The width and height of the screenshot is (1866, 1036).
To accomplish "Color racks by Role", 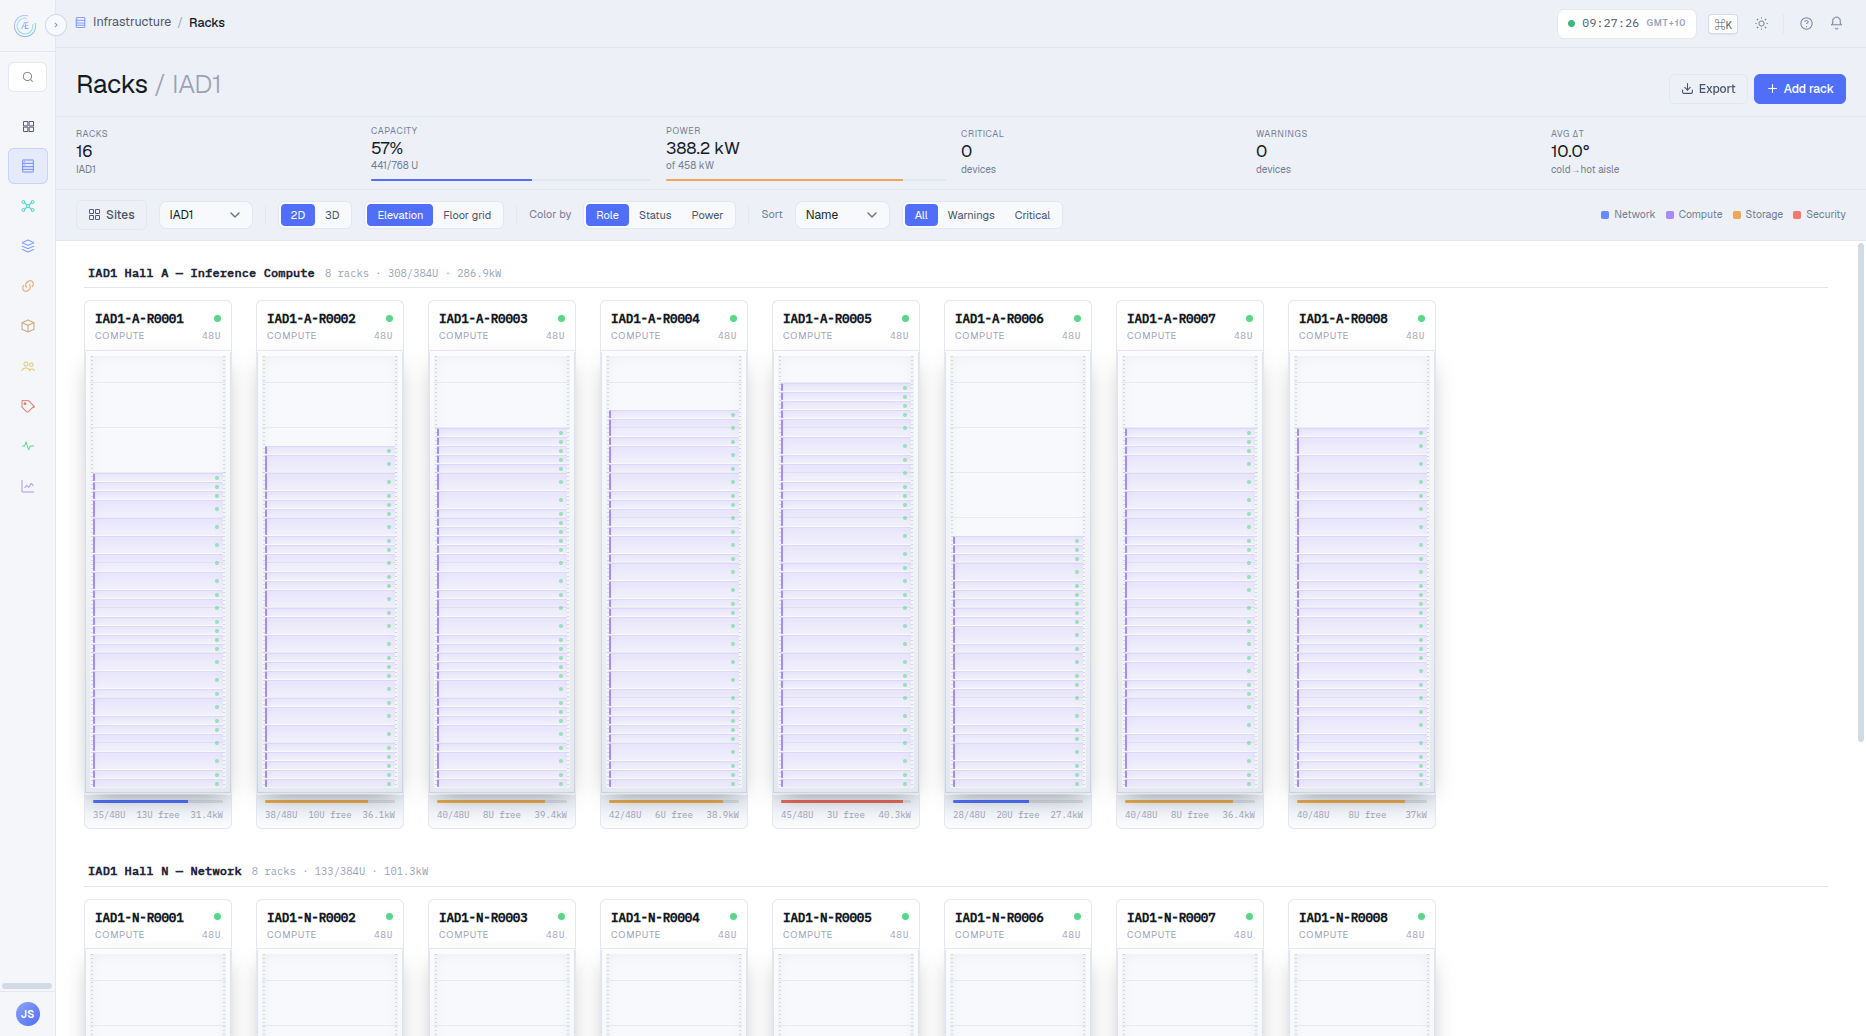I will pos(608,215).
